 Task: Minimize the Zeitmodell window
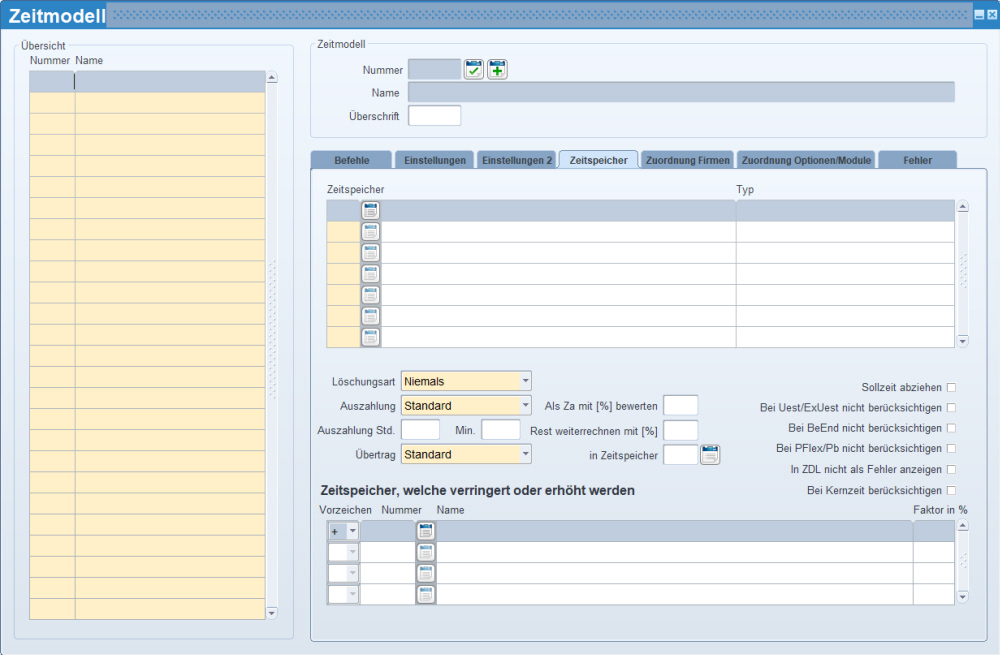pyautogui.click(x=979, y=15)
